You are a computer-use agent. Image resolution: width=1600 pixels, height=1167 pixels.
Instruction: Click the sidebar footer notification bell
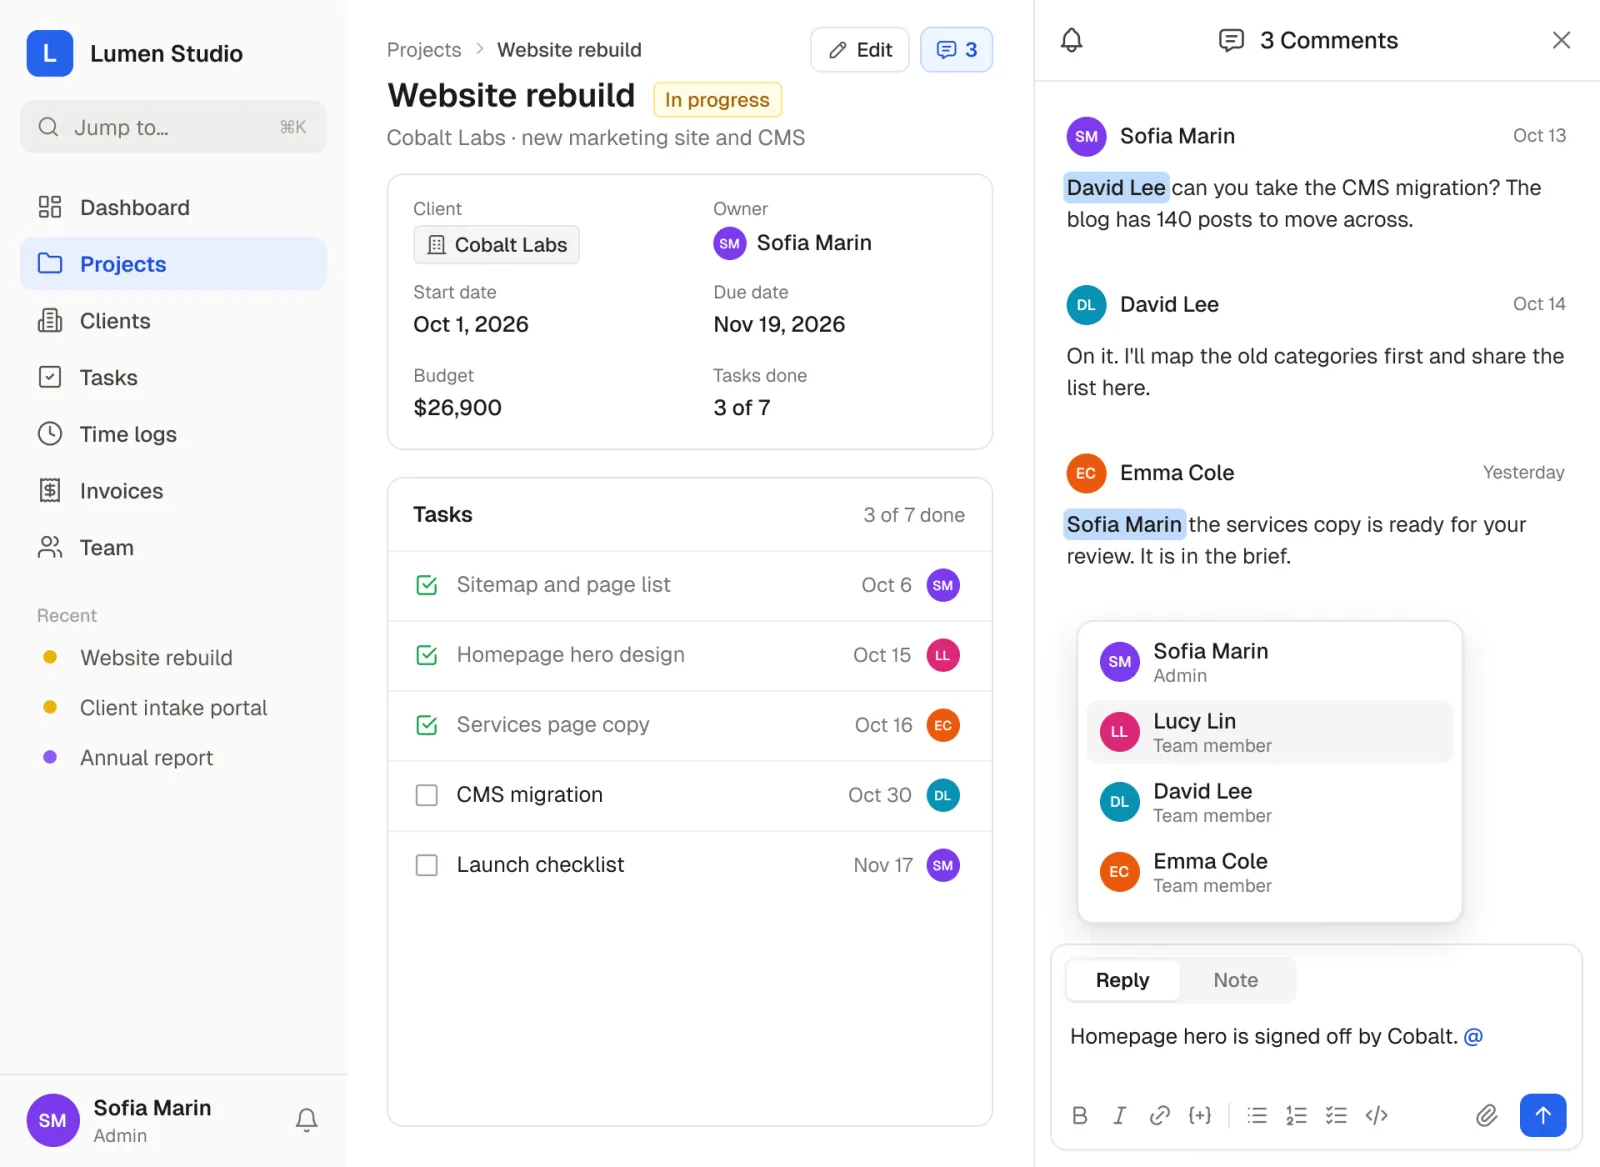[307, 1120]
